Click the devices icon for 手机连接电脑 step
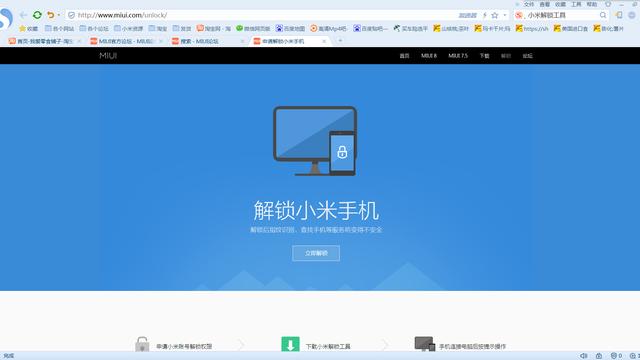 [425, 344]
